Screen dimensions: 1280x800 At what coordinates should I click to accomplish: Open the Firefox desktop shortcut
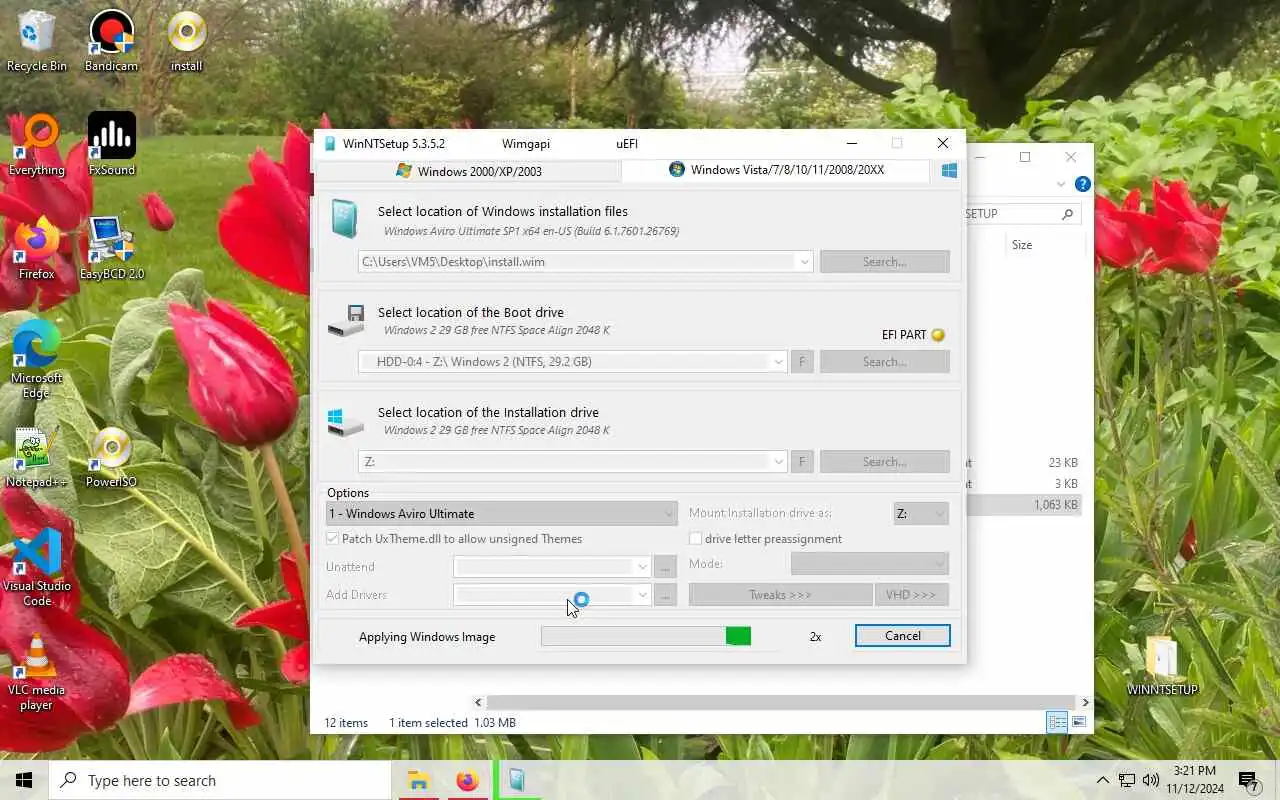(37, 250)
